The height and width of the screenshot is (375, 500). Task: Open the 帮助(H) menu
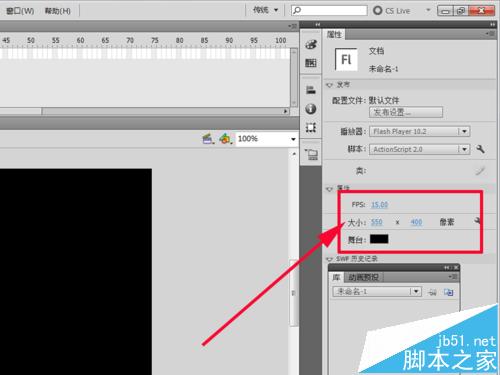click(58, 11)
